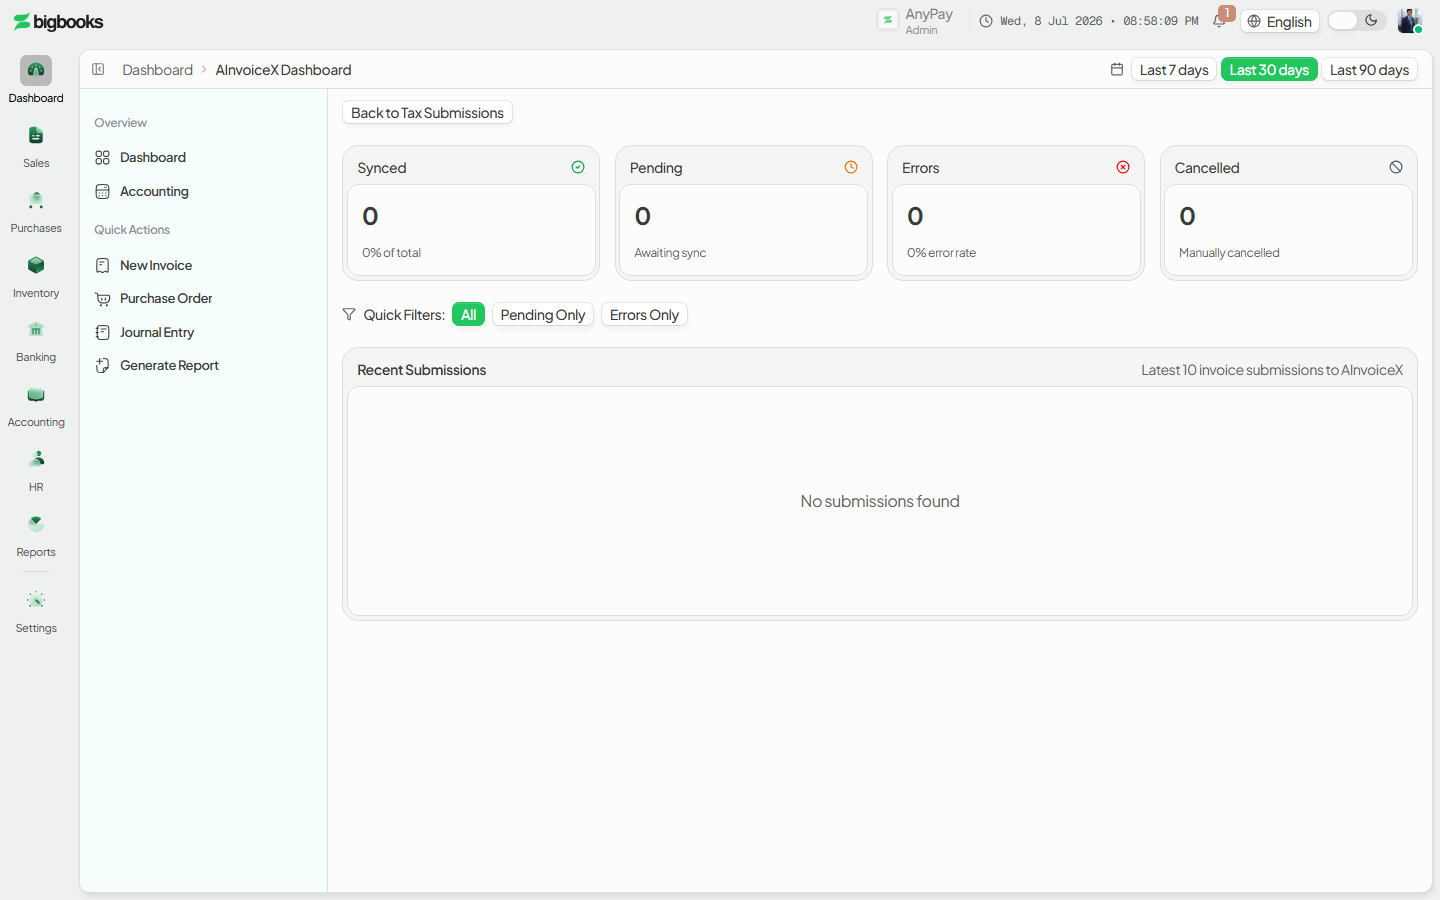This screenshot has height=900, width=1440.
Task: Open the Journal Entry quick action
Action: (x=203, y=332)
